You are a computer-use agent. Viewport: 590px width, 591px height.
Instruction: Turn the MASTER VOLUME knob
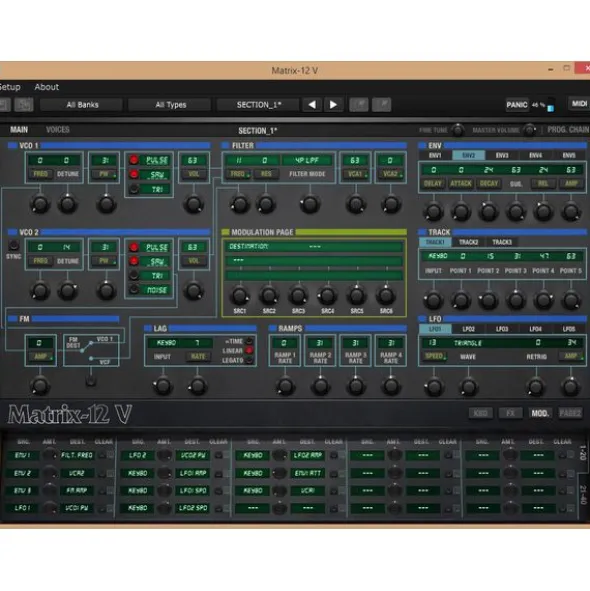tap(530, 130)
